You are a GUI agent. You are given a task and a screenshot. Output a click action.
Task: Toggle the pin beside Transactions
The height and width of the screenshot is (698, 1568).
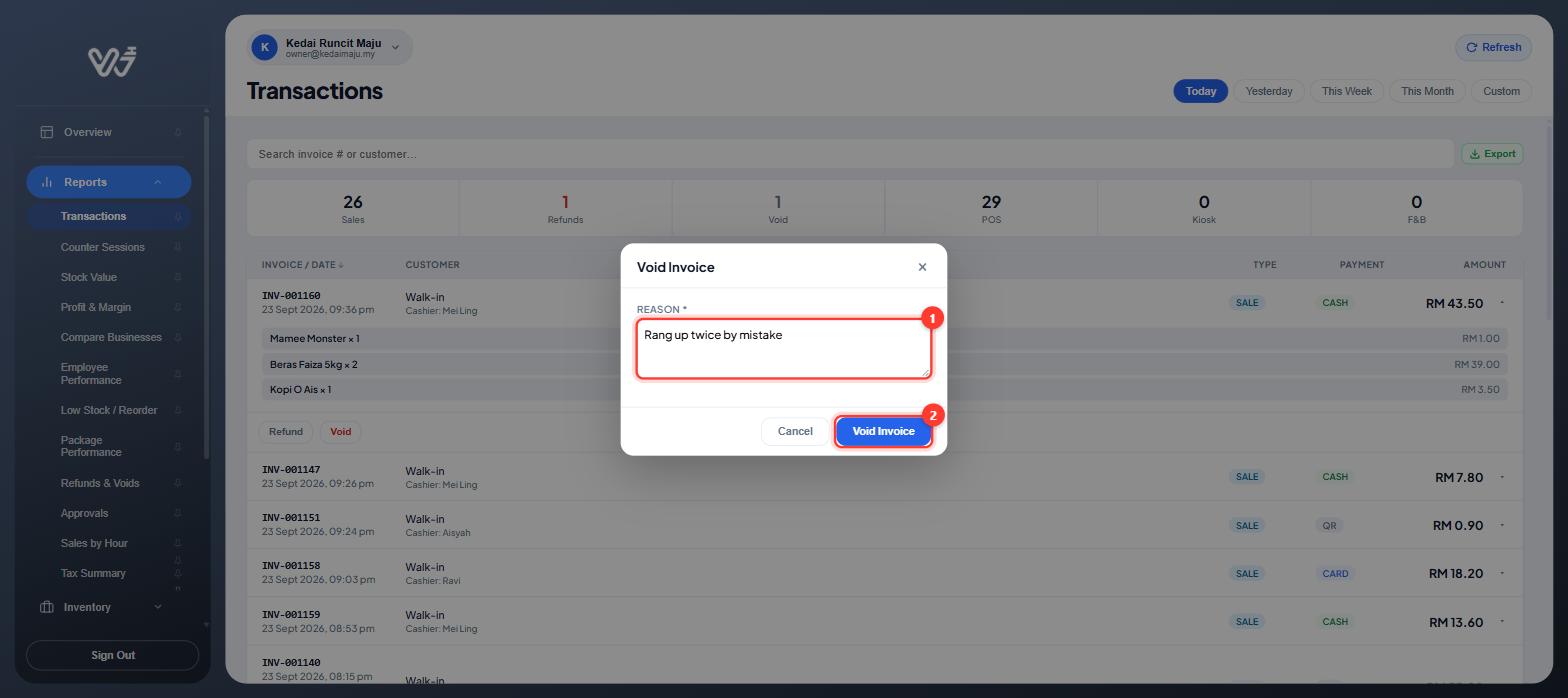click(178, 216)
